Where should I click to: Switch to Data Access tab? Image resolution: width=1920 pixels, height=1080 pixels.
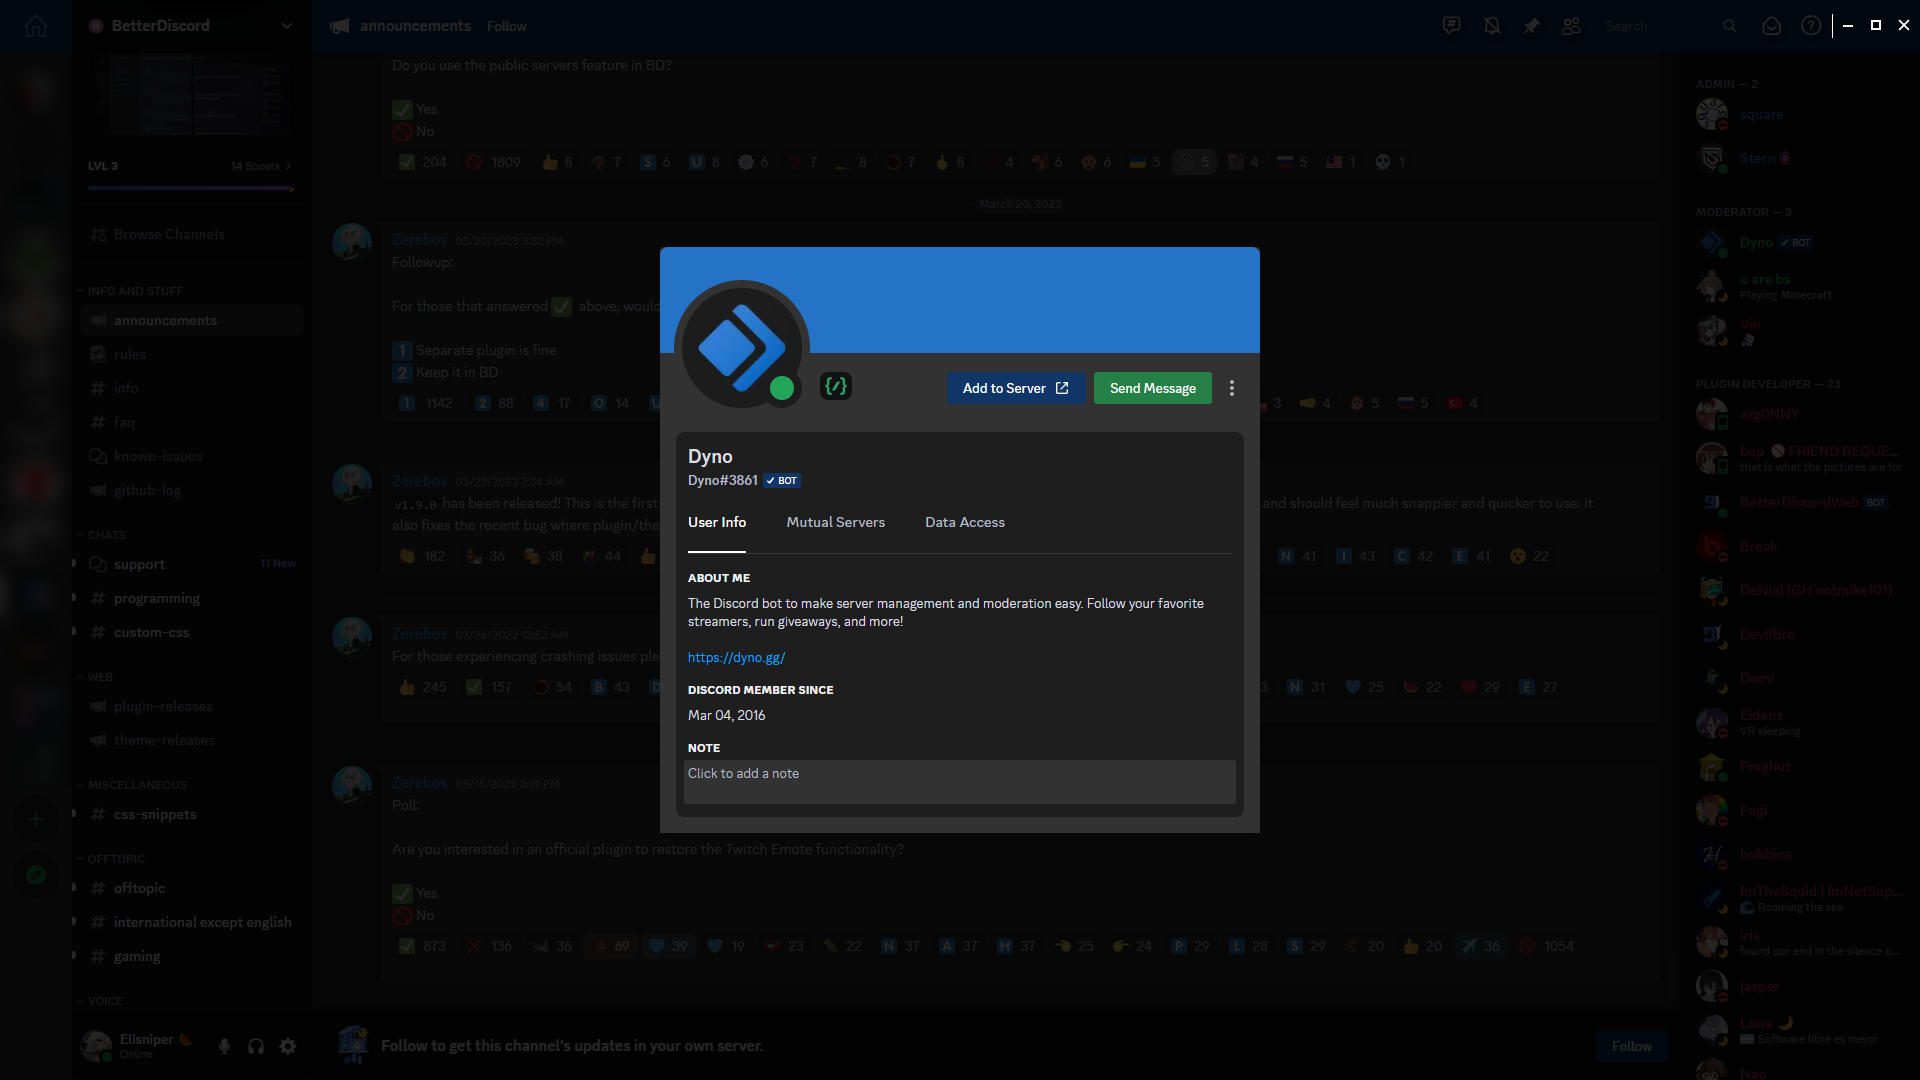[964, 522]
